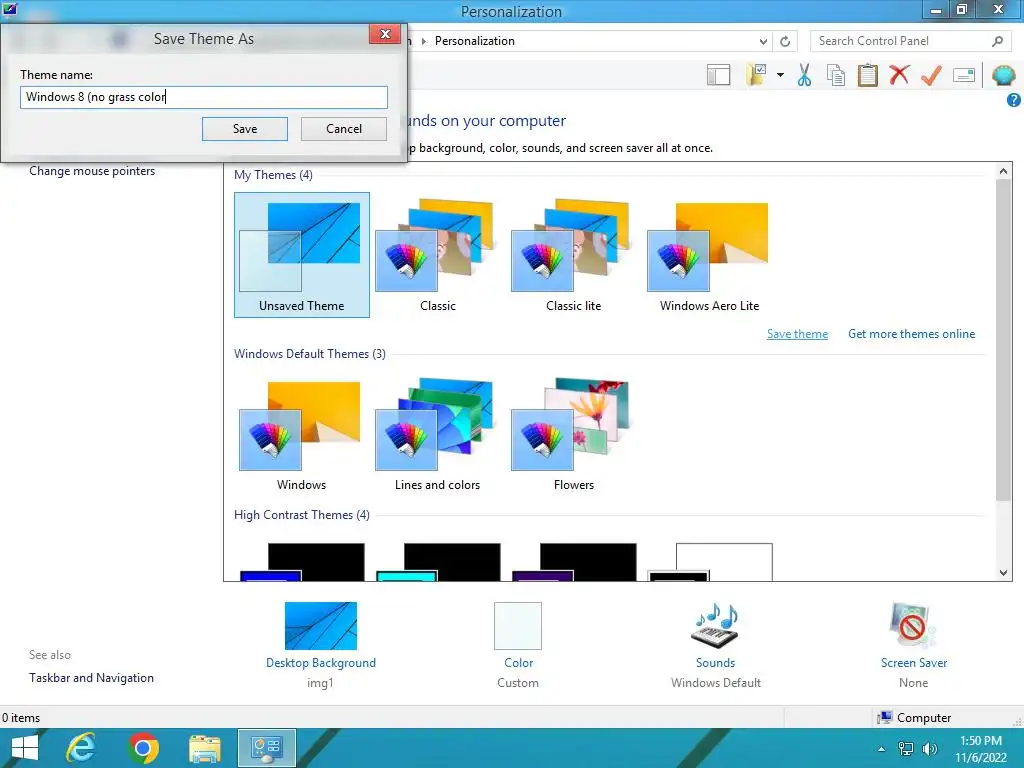1024x768 pixels.
Task: Select the Flowers theme
Action: coord(573,434)
